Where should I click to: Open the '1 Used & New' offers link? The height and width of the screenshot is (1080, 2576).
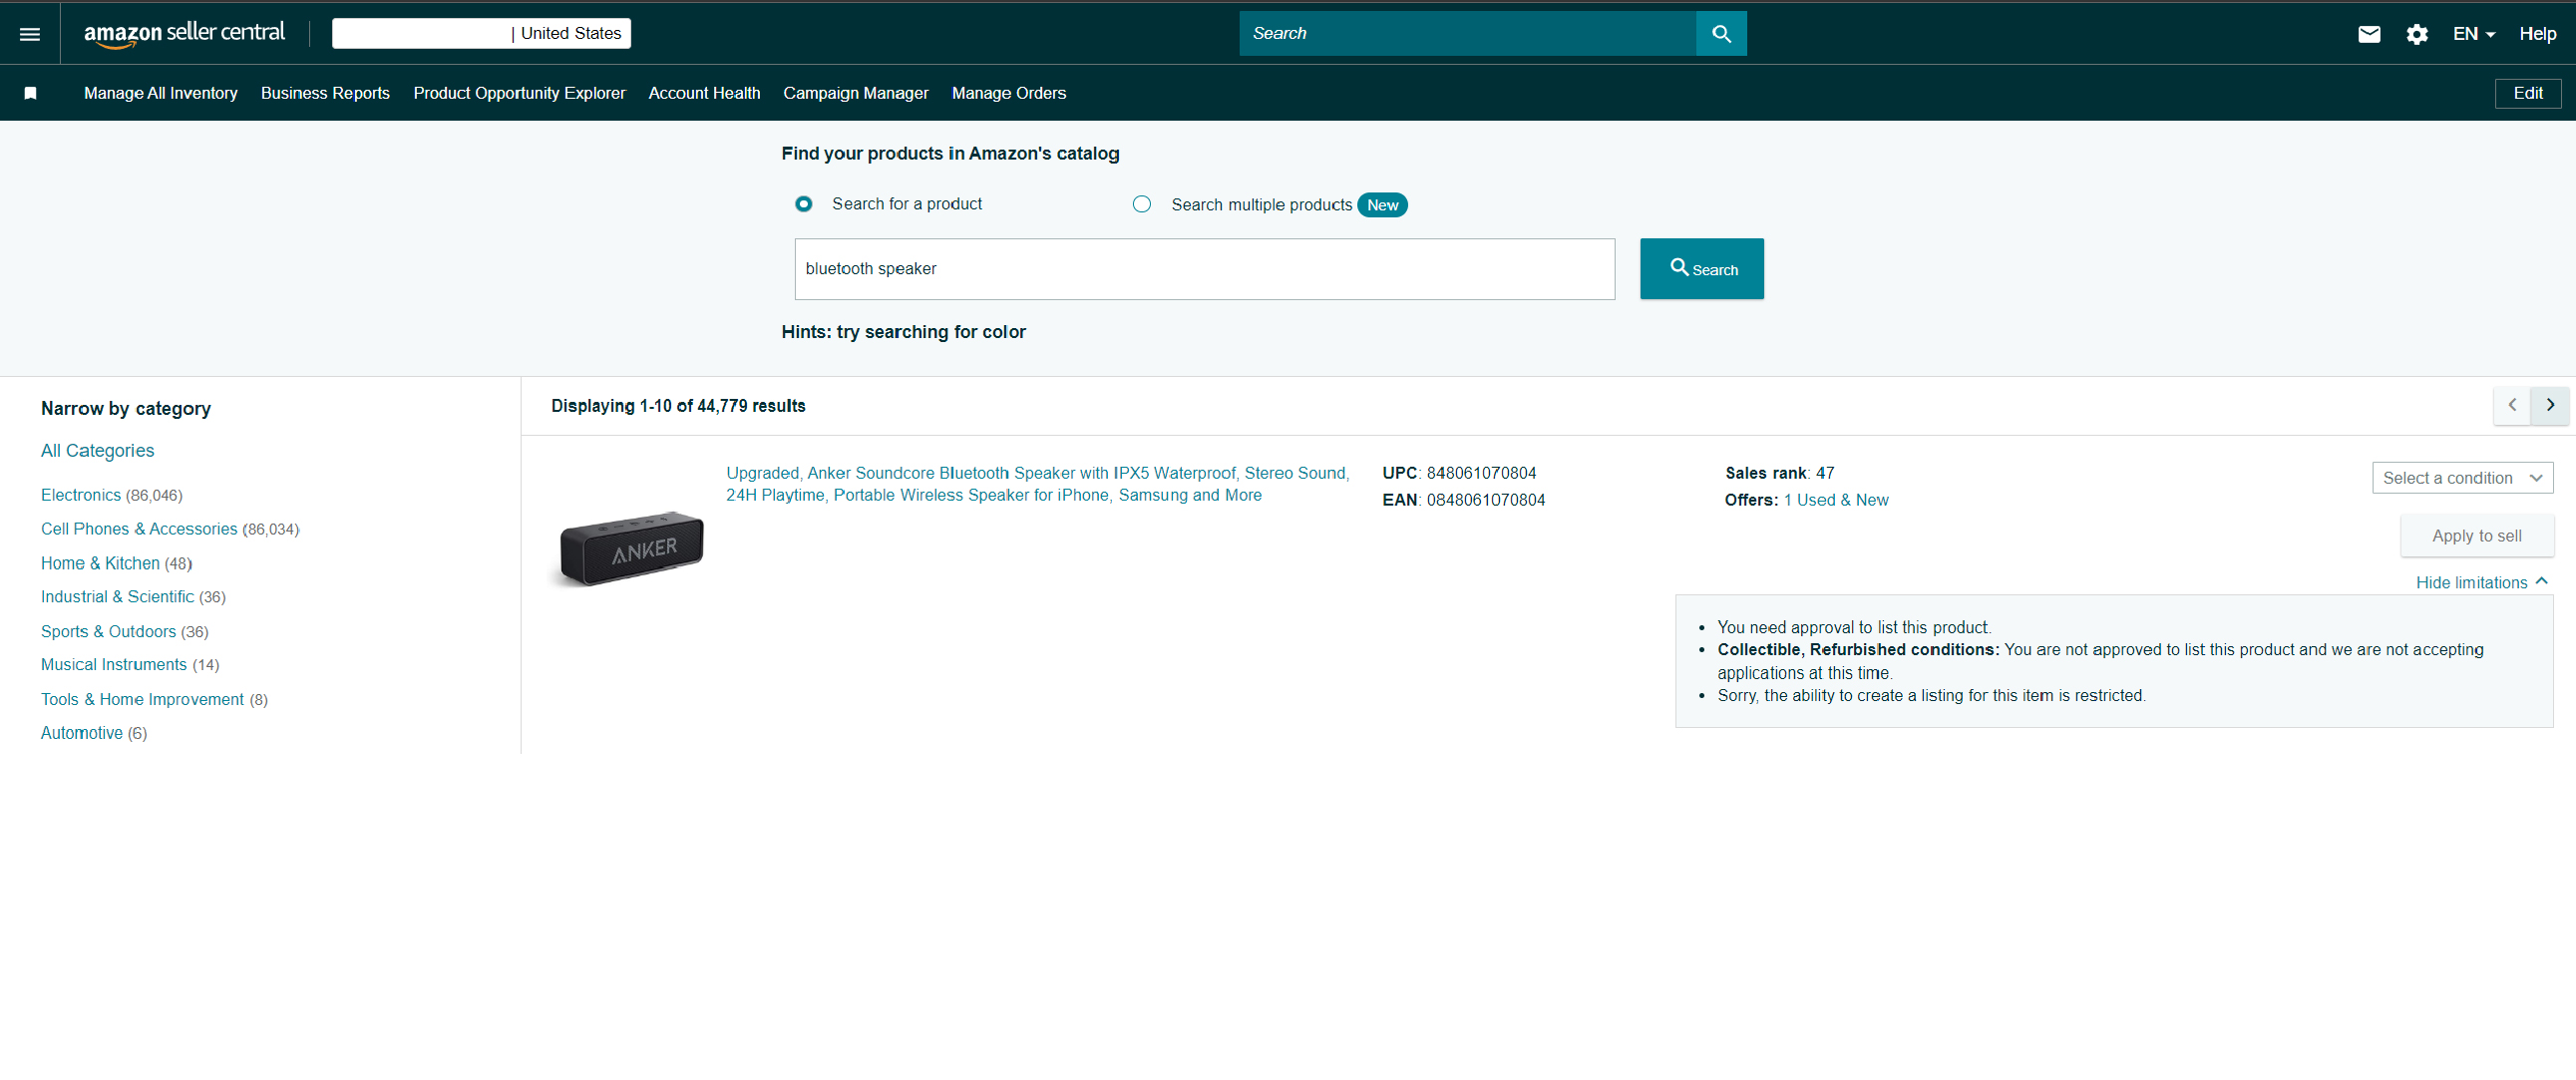click(x=1836, y=500)
